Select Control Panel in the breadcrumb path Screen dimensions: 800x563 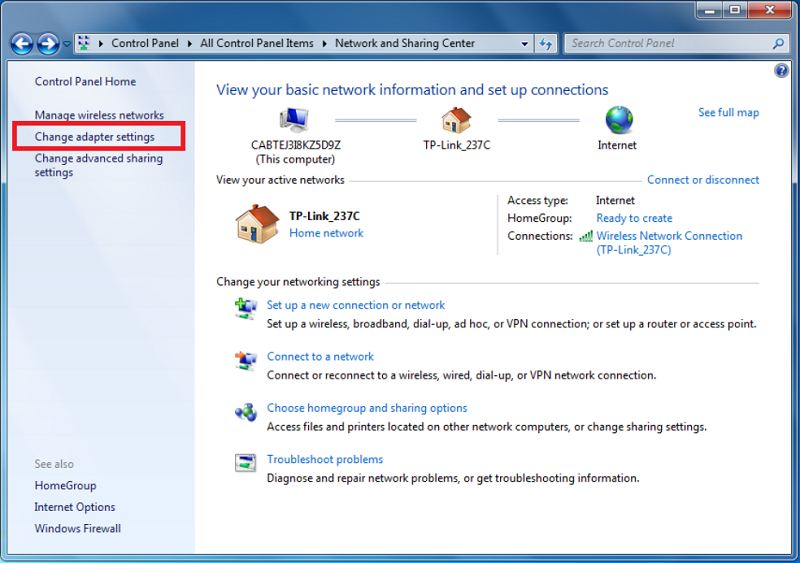coord(146,44)
